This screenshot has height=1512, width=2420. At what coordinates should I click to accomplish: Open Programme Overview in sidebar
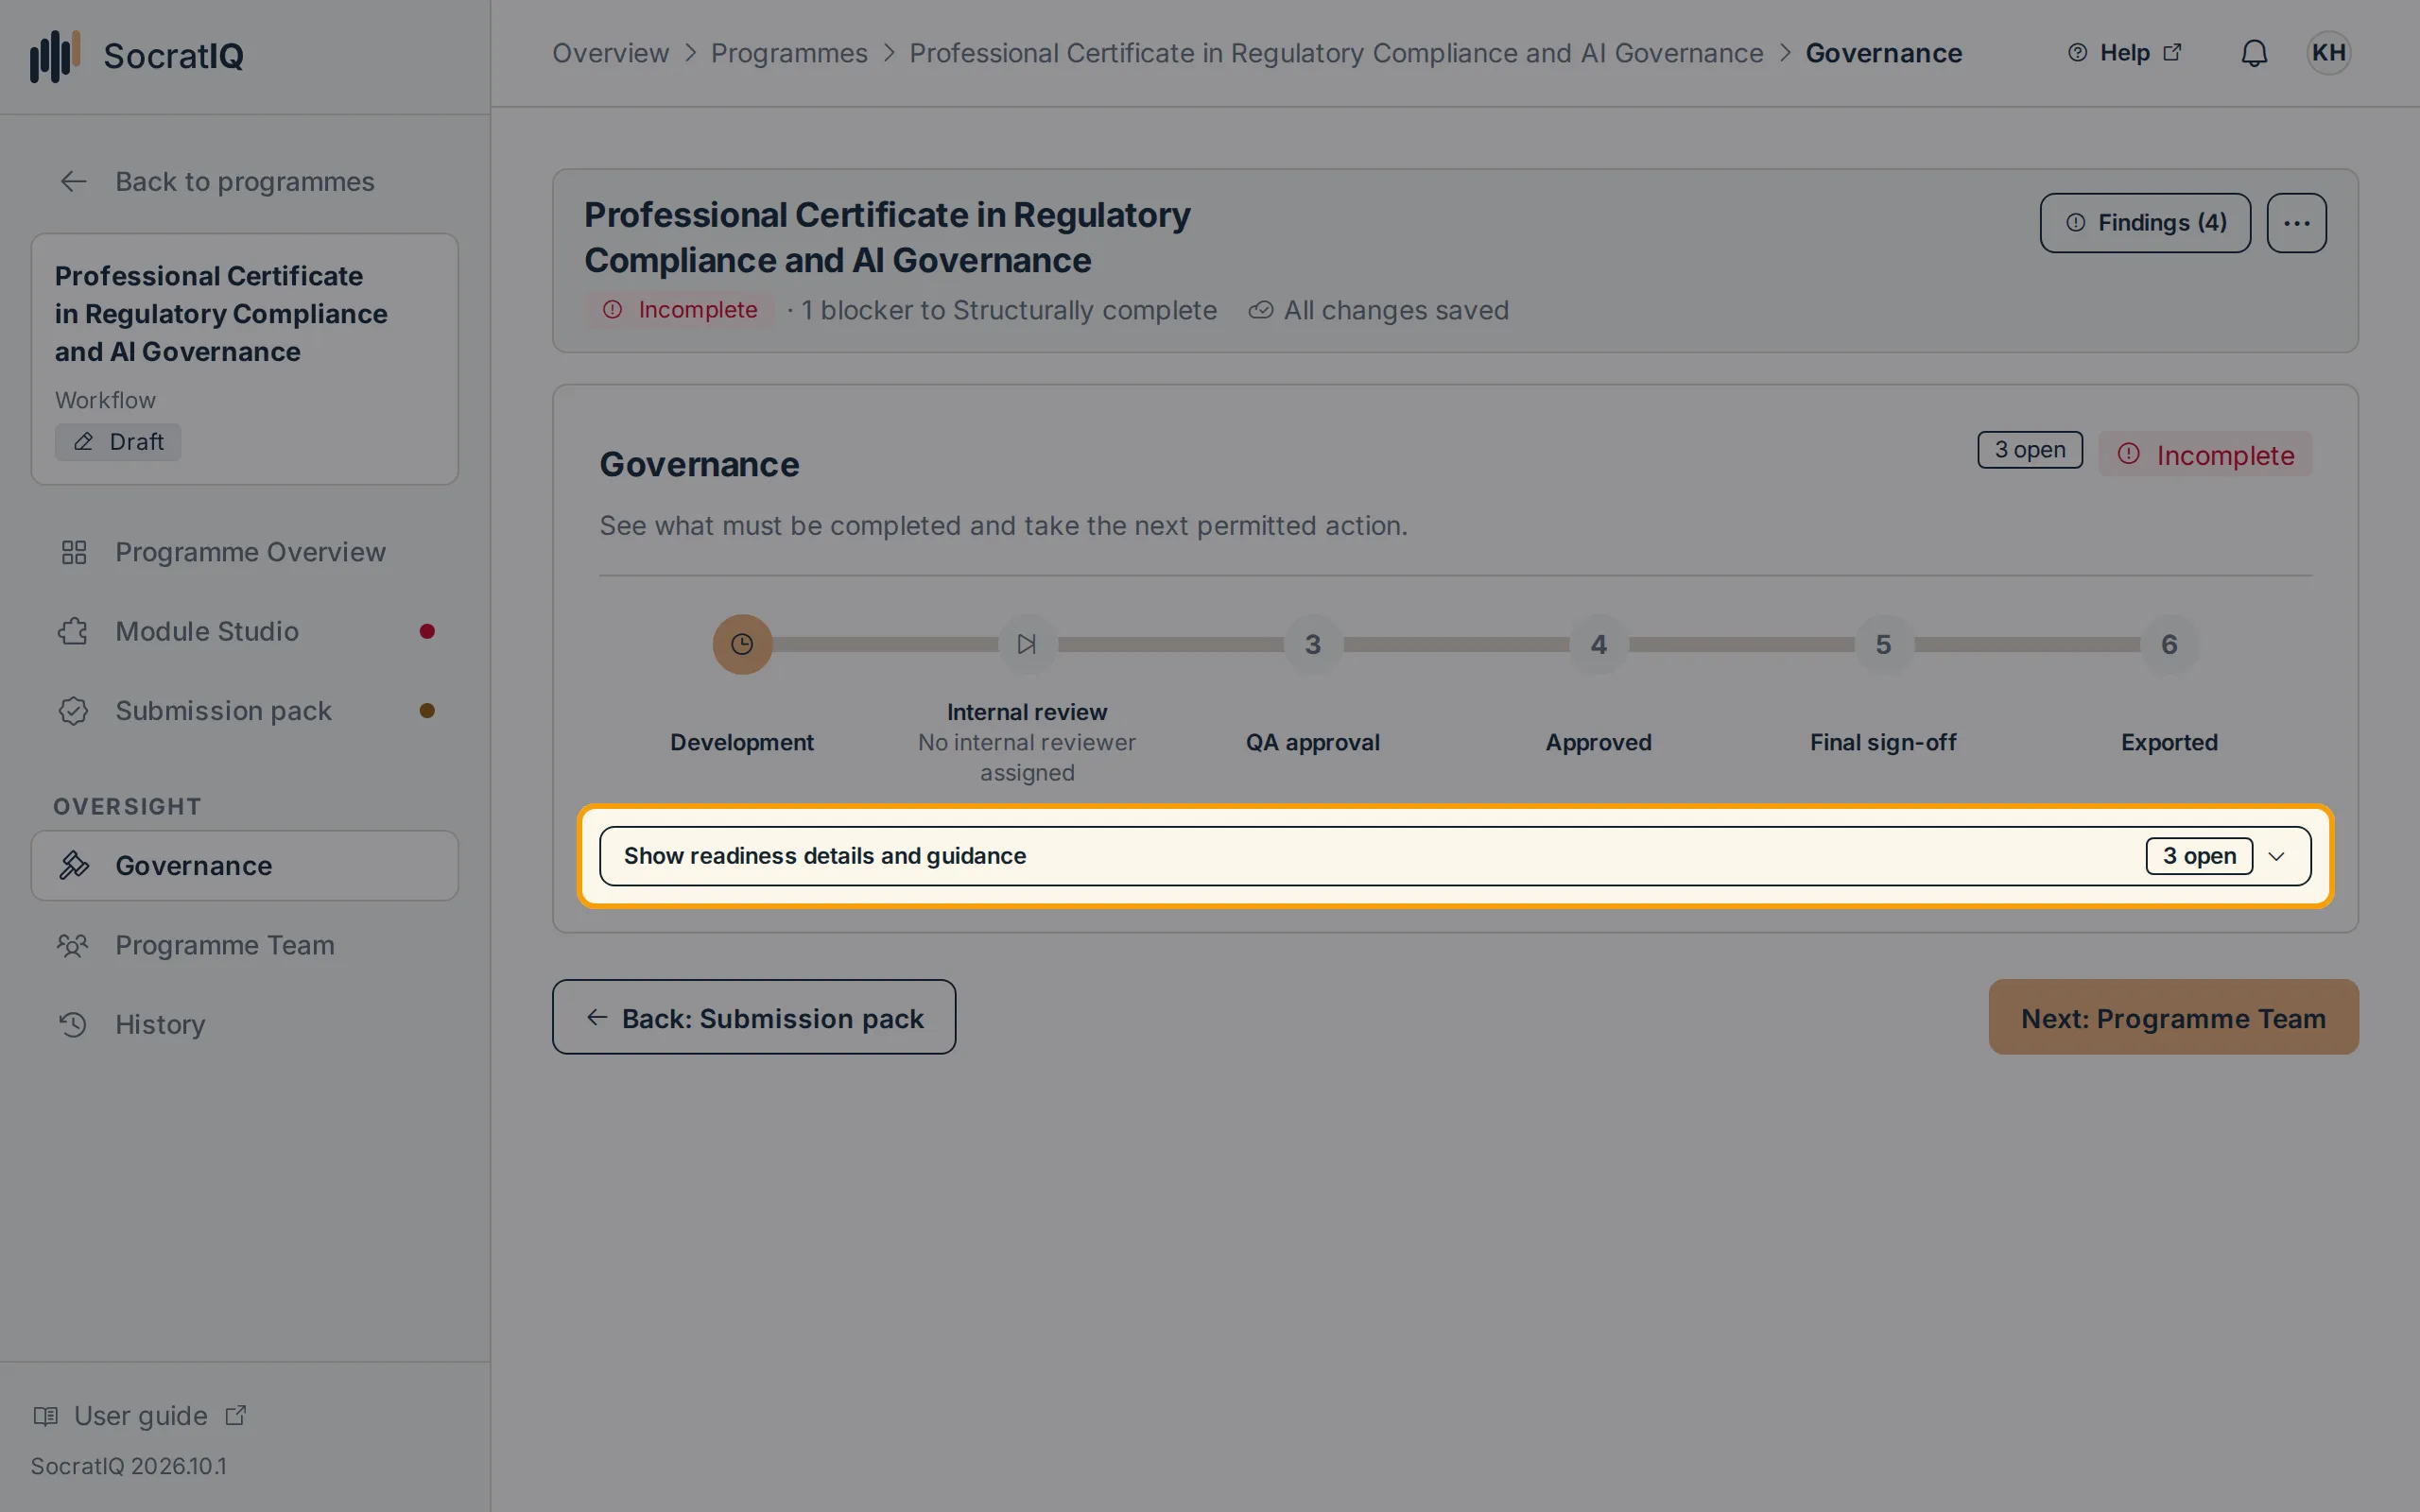pyautogui.click(x=245, y=552)
